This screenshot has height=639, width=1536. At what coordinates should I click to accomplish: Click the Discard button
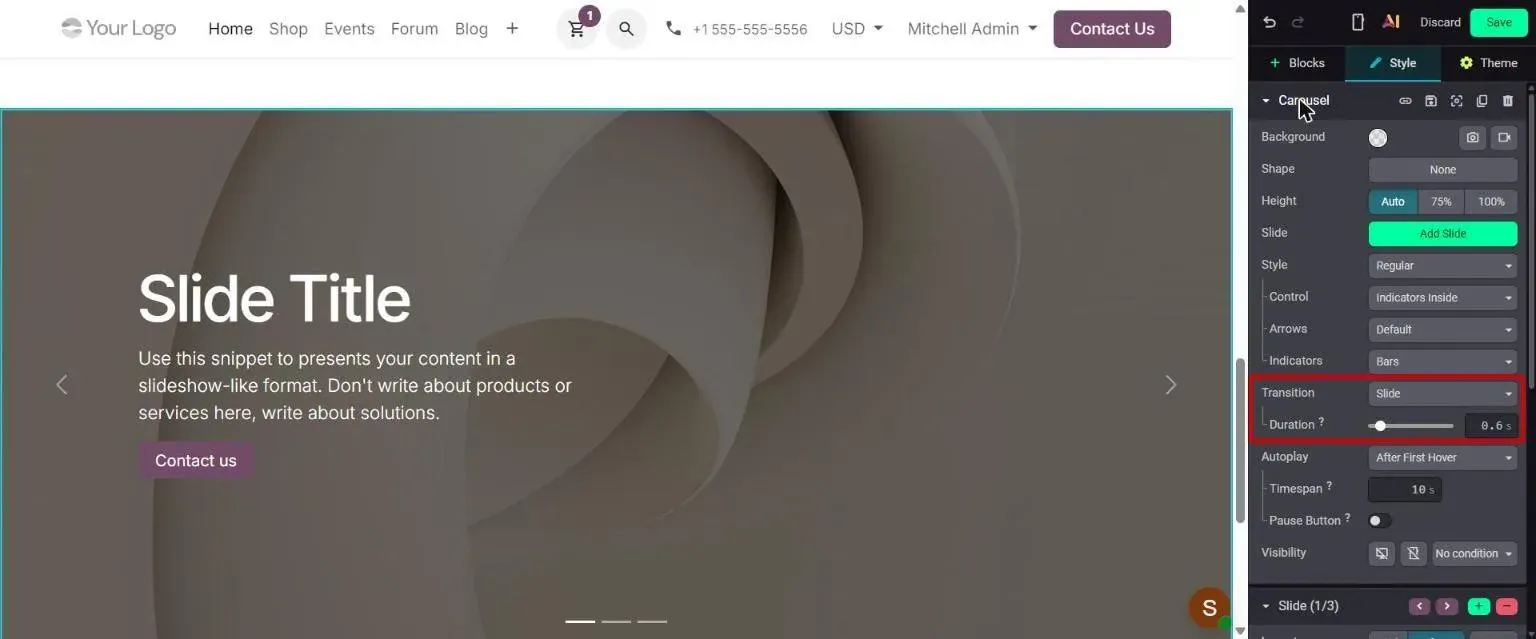1440,22
